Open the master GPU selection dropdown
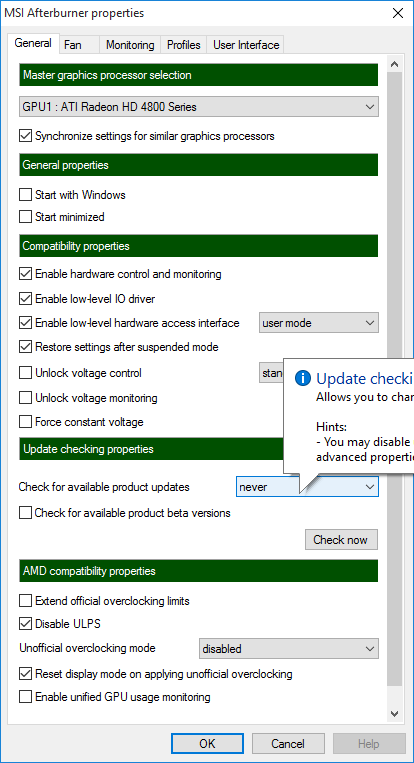Image resolution: width=414 pixels, height=763 pixels. [199, 107]
